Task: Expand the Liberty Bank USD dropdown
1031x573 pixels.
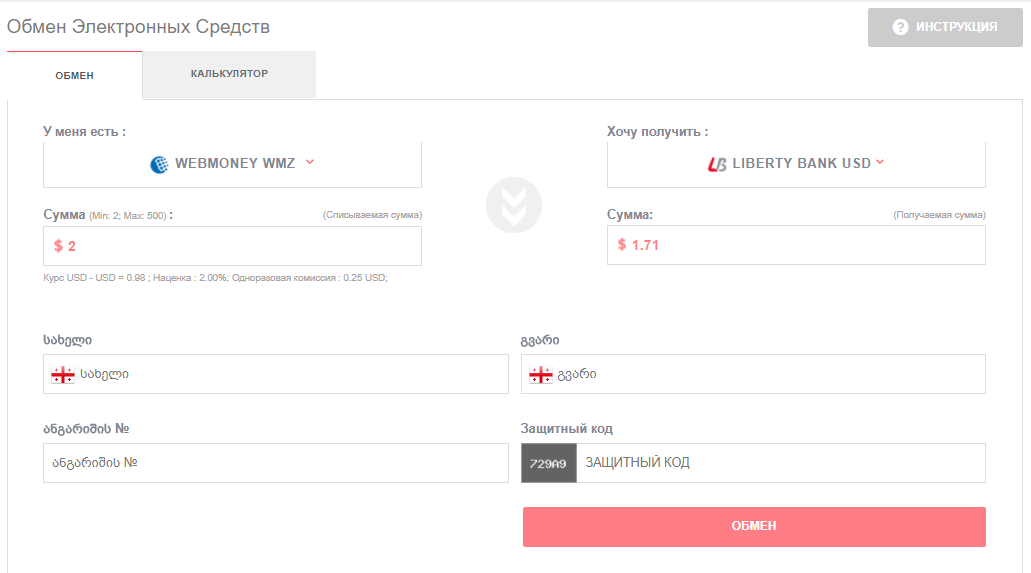Action: pyautogui.click(x=796, y=164)
